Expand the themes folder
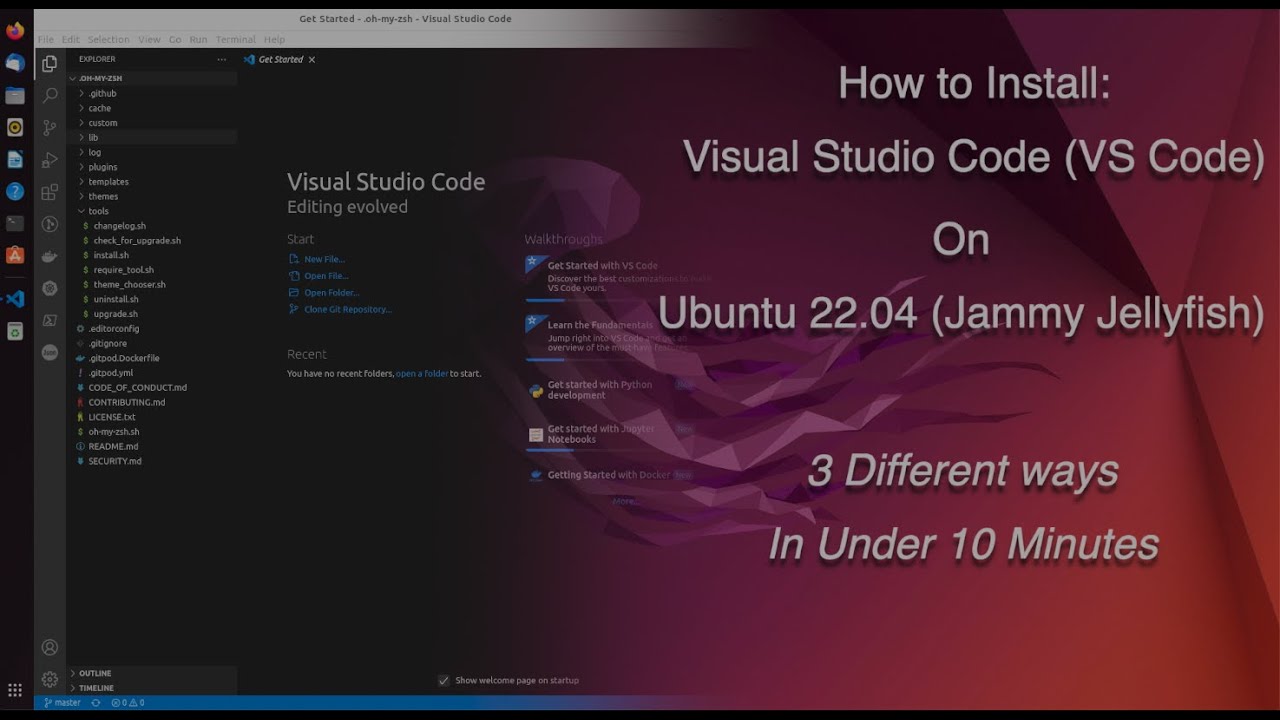The image size is (1280, 720). 152,196
